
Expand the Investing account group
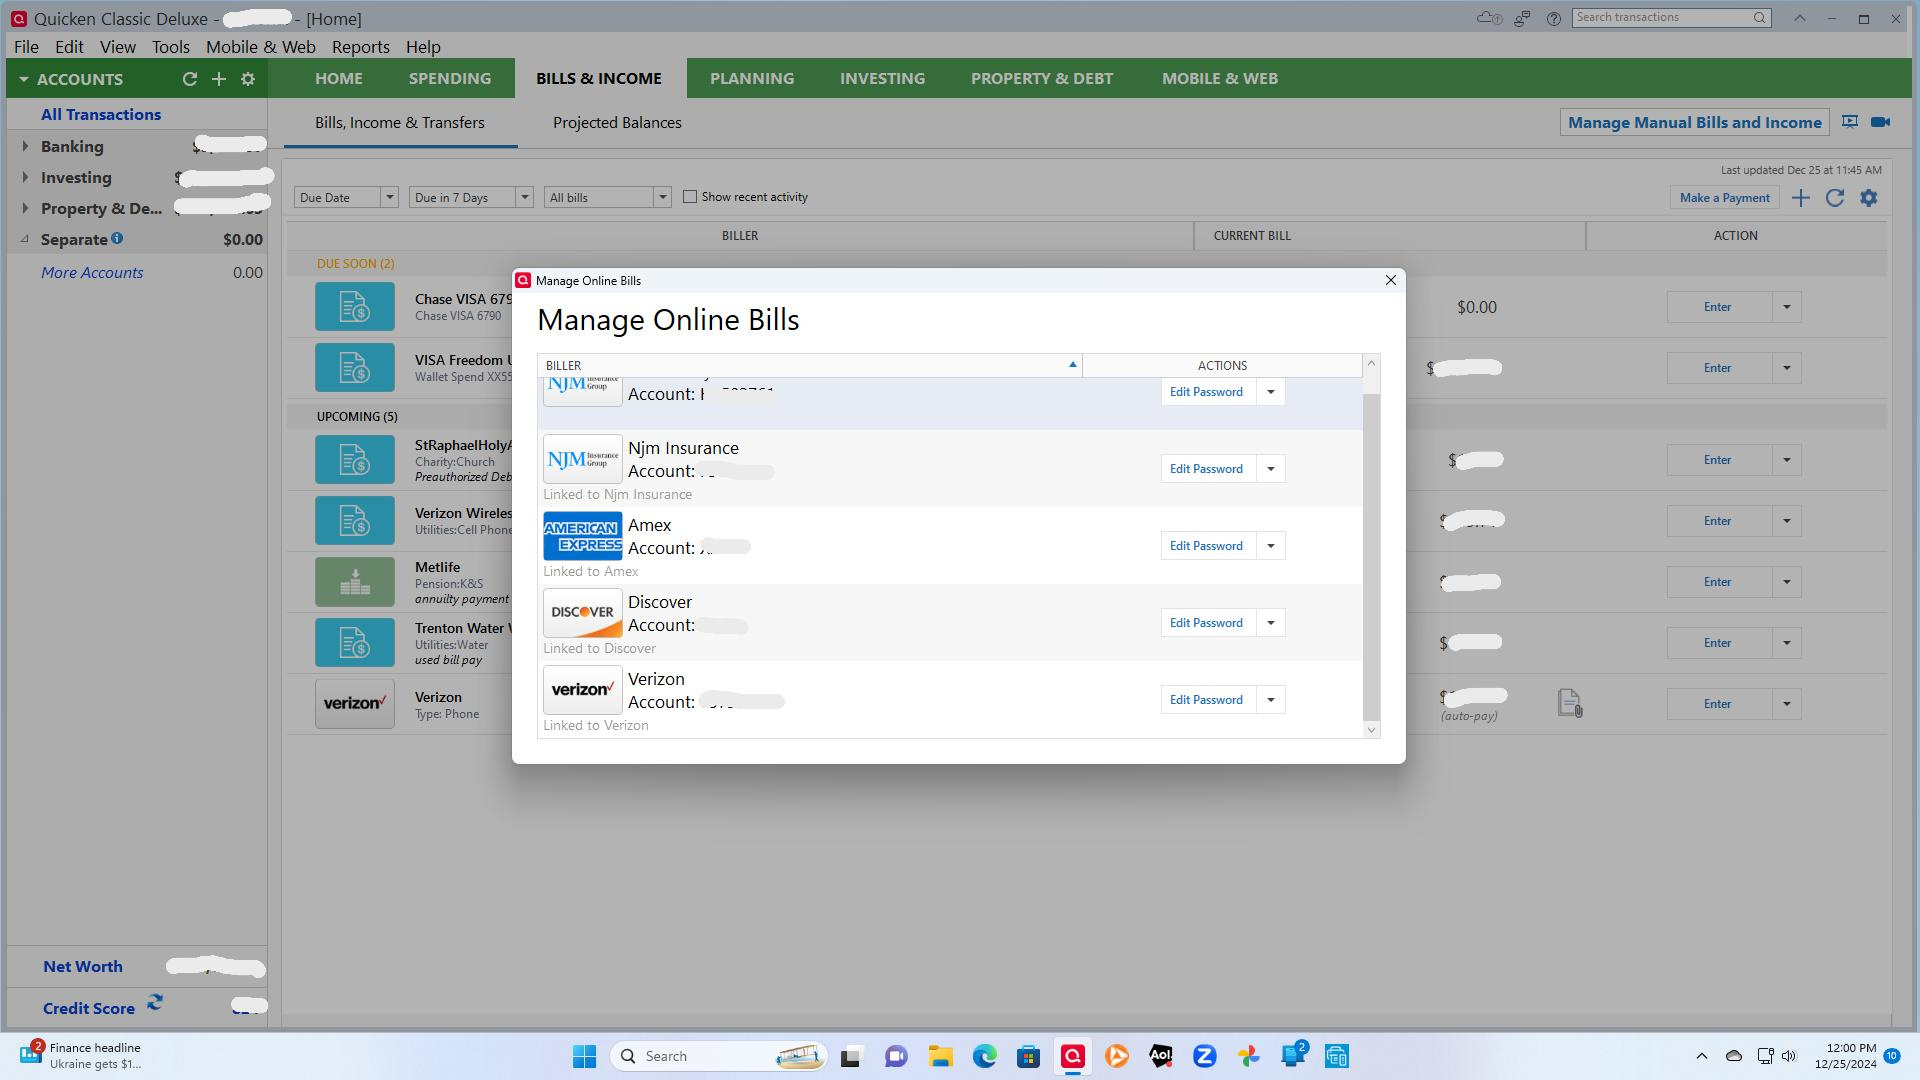pyautogui.click(x=25, y=178)
